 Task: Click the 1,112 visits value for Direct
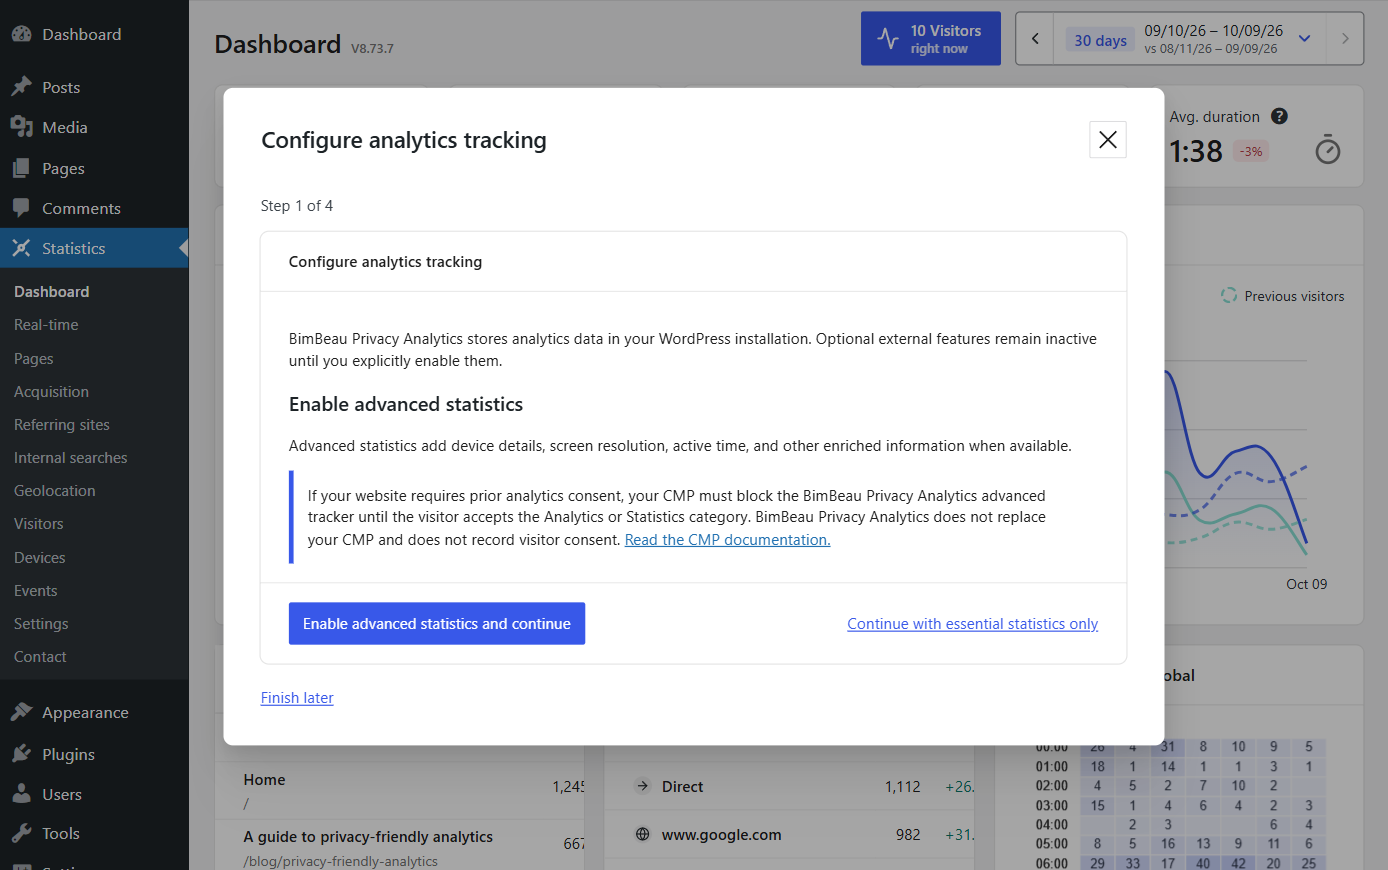pyautogui.click(x=902, y=786)
